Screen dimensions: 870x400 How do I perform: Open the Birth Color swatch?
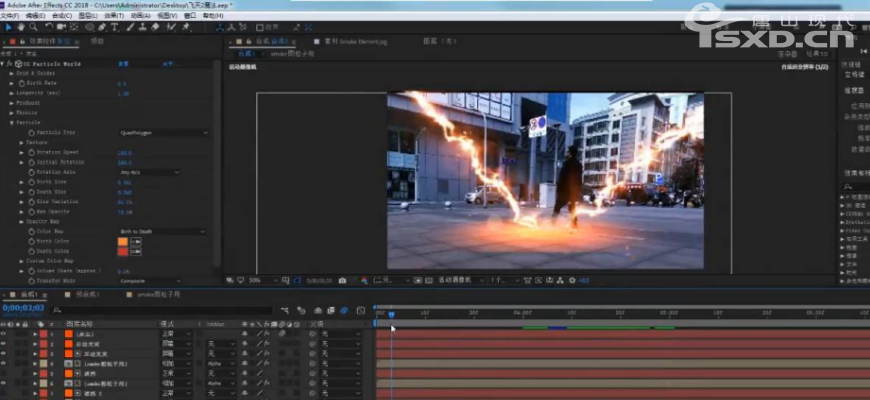pyautogui.click(x=123, y=241)
